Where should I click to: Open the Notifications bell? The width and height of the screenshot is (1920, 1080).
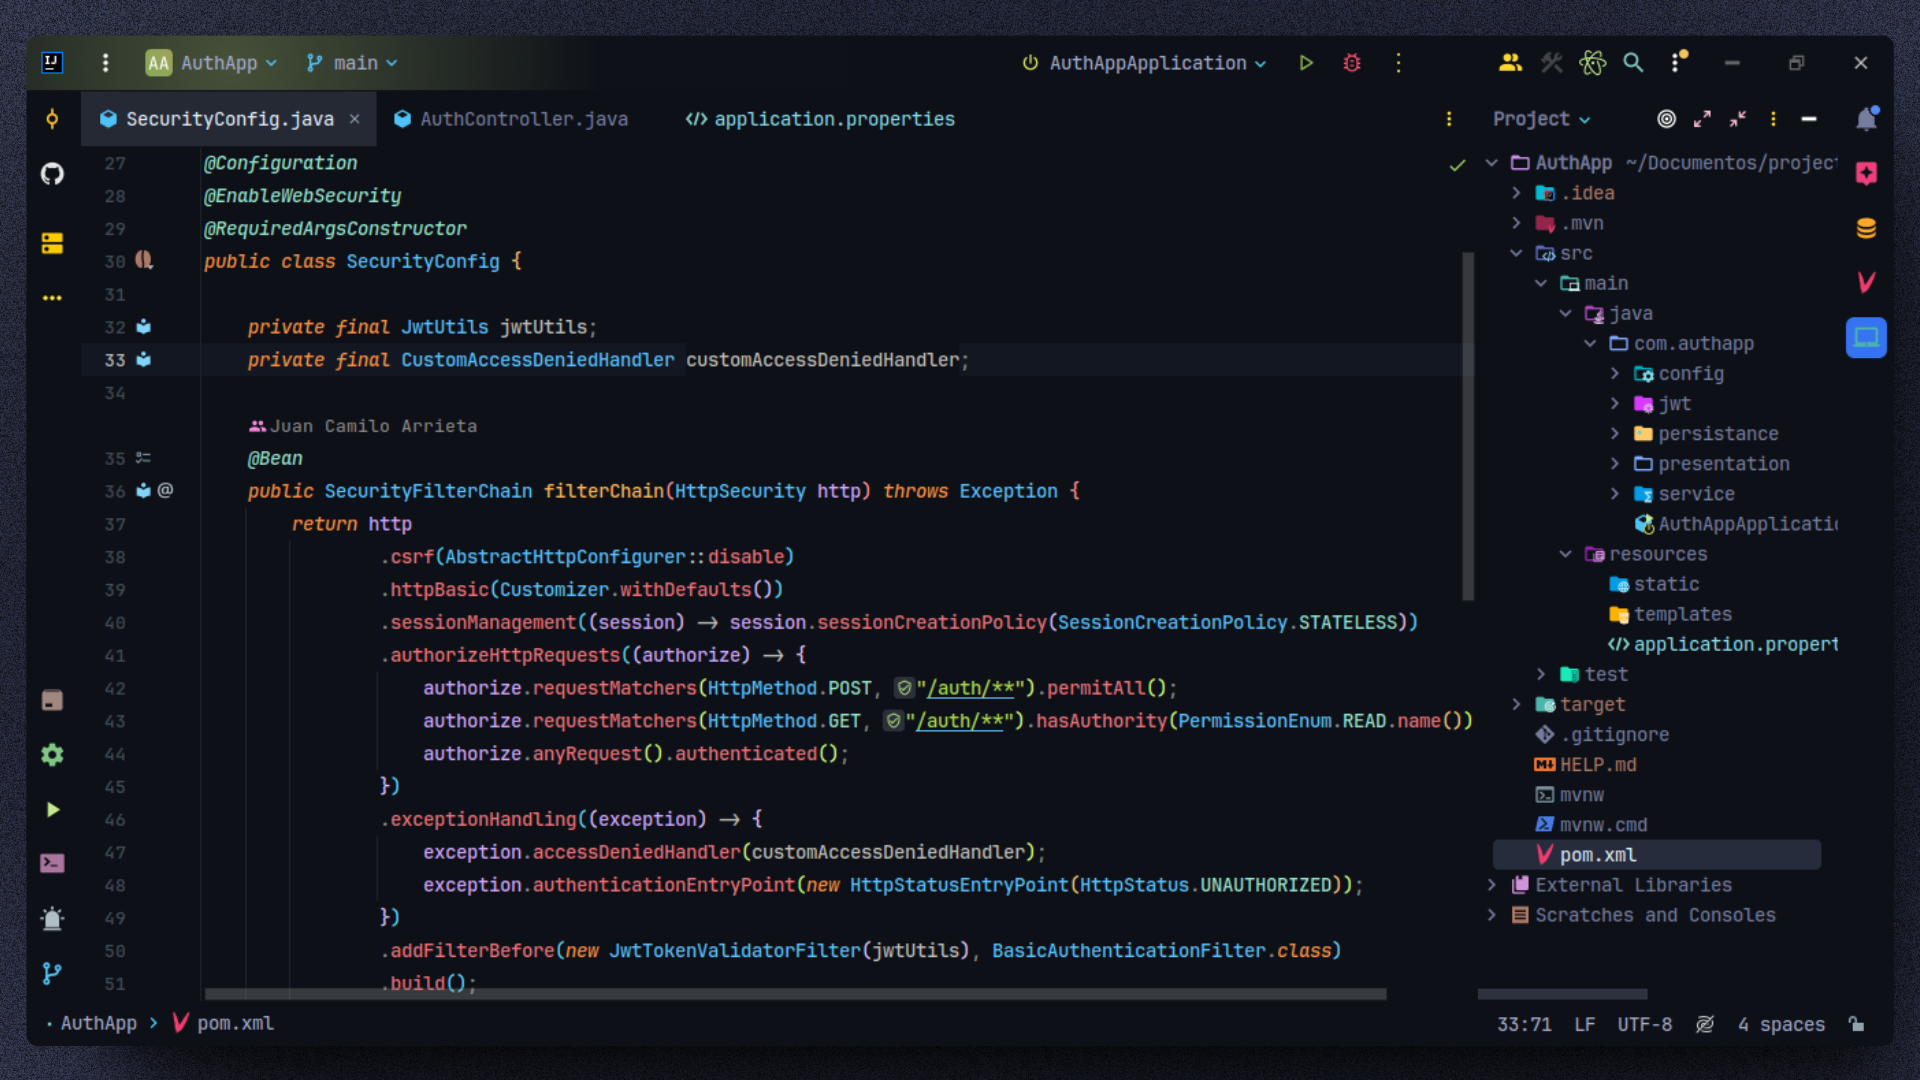tap(1866, 119)
